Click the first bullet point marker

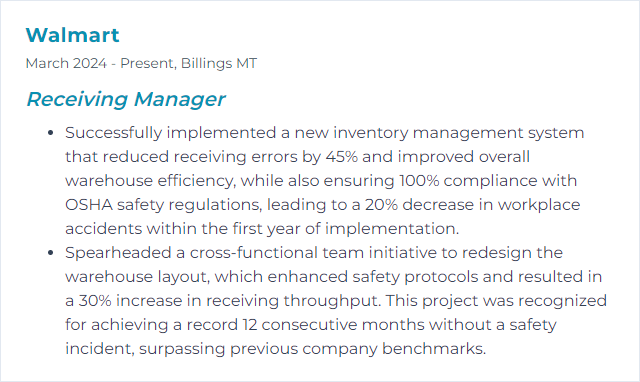coord(51,133)
